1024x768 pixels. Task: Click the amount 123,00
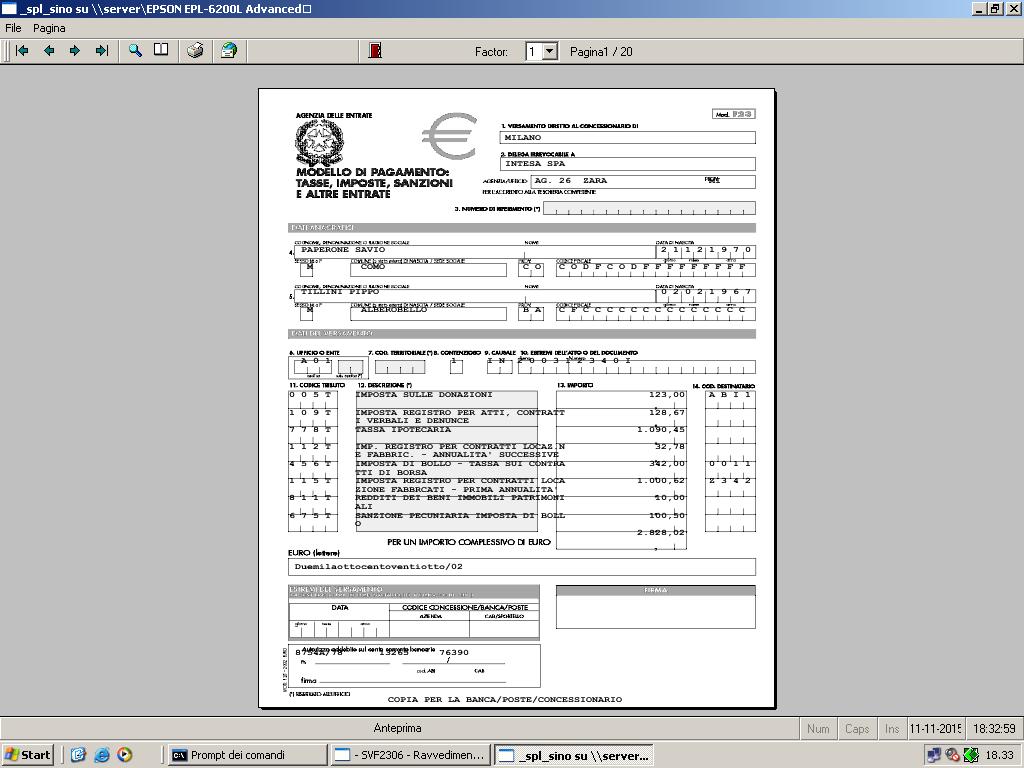(x=667, y=394)
